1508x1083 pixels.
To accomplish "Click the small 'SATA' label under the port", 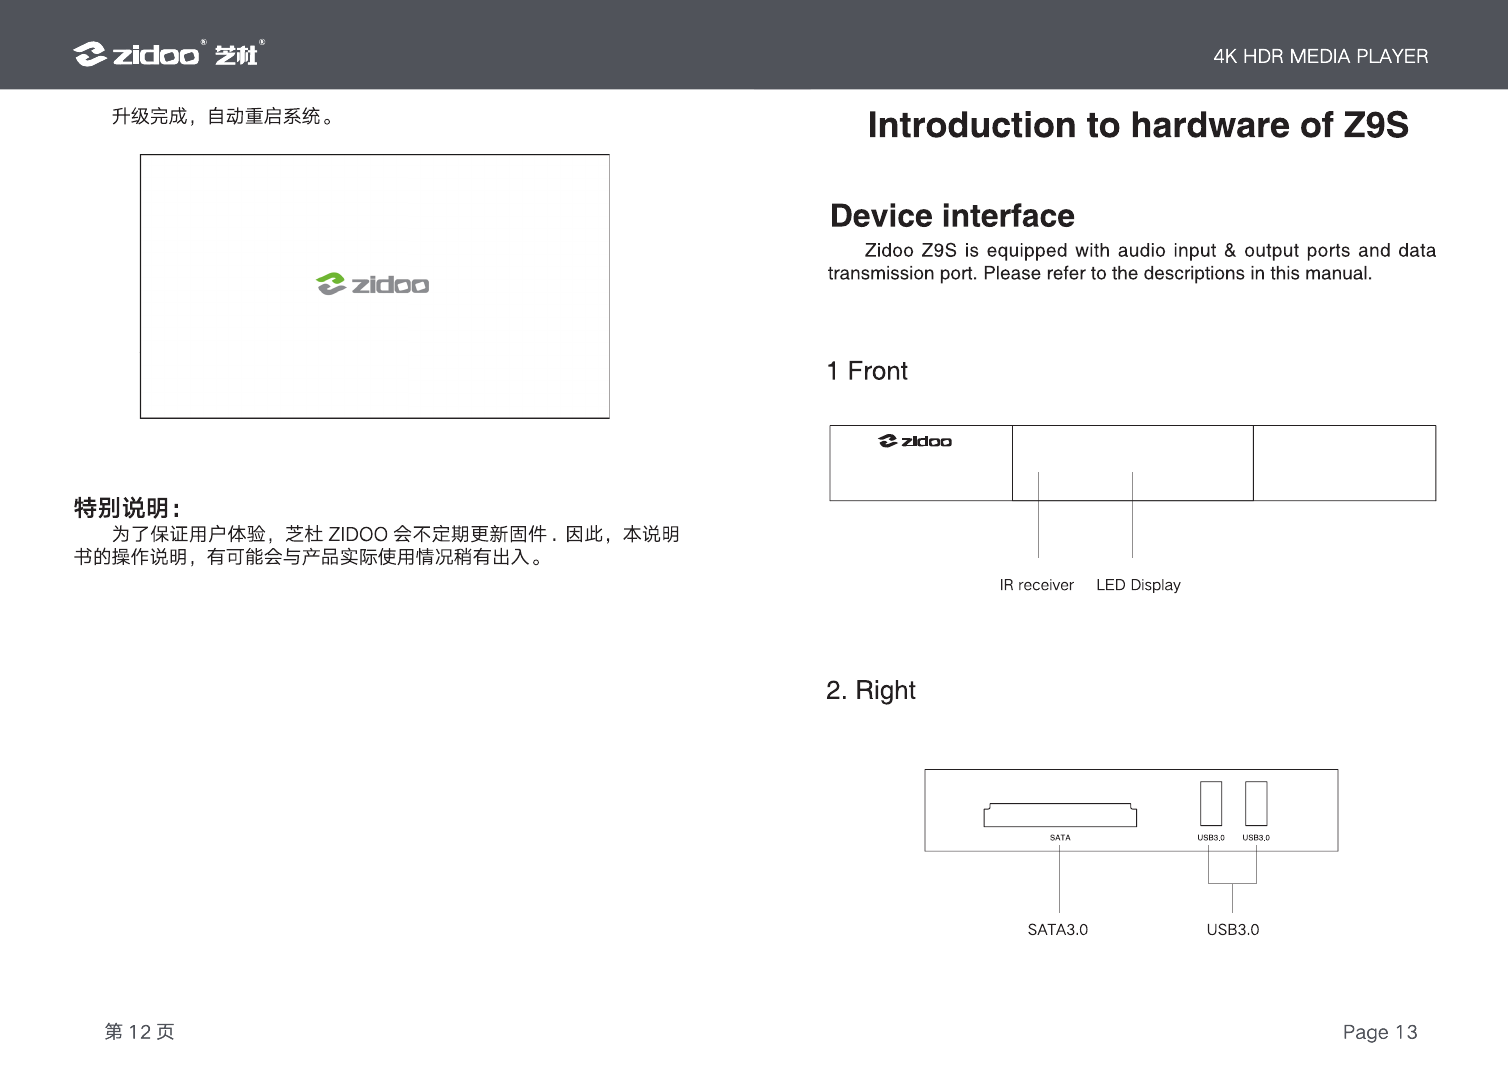I will click(1060, 838).
